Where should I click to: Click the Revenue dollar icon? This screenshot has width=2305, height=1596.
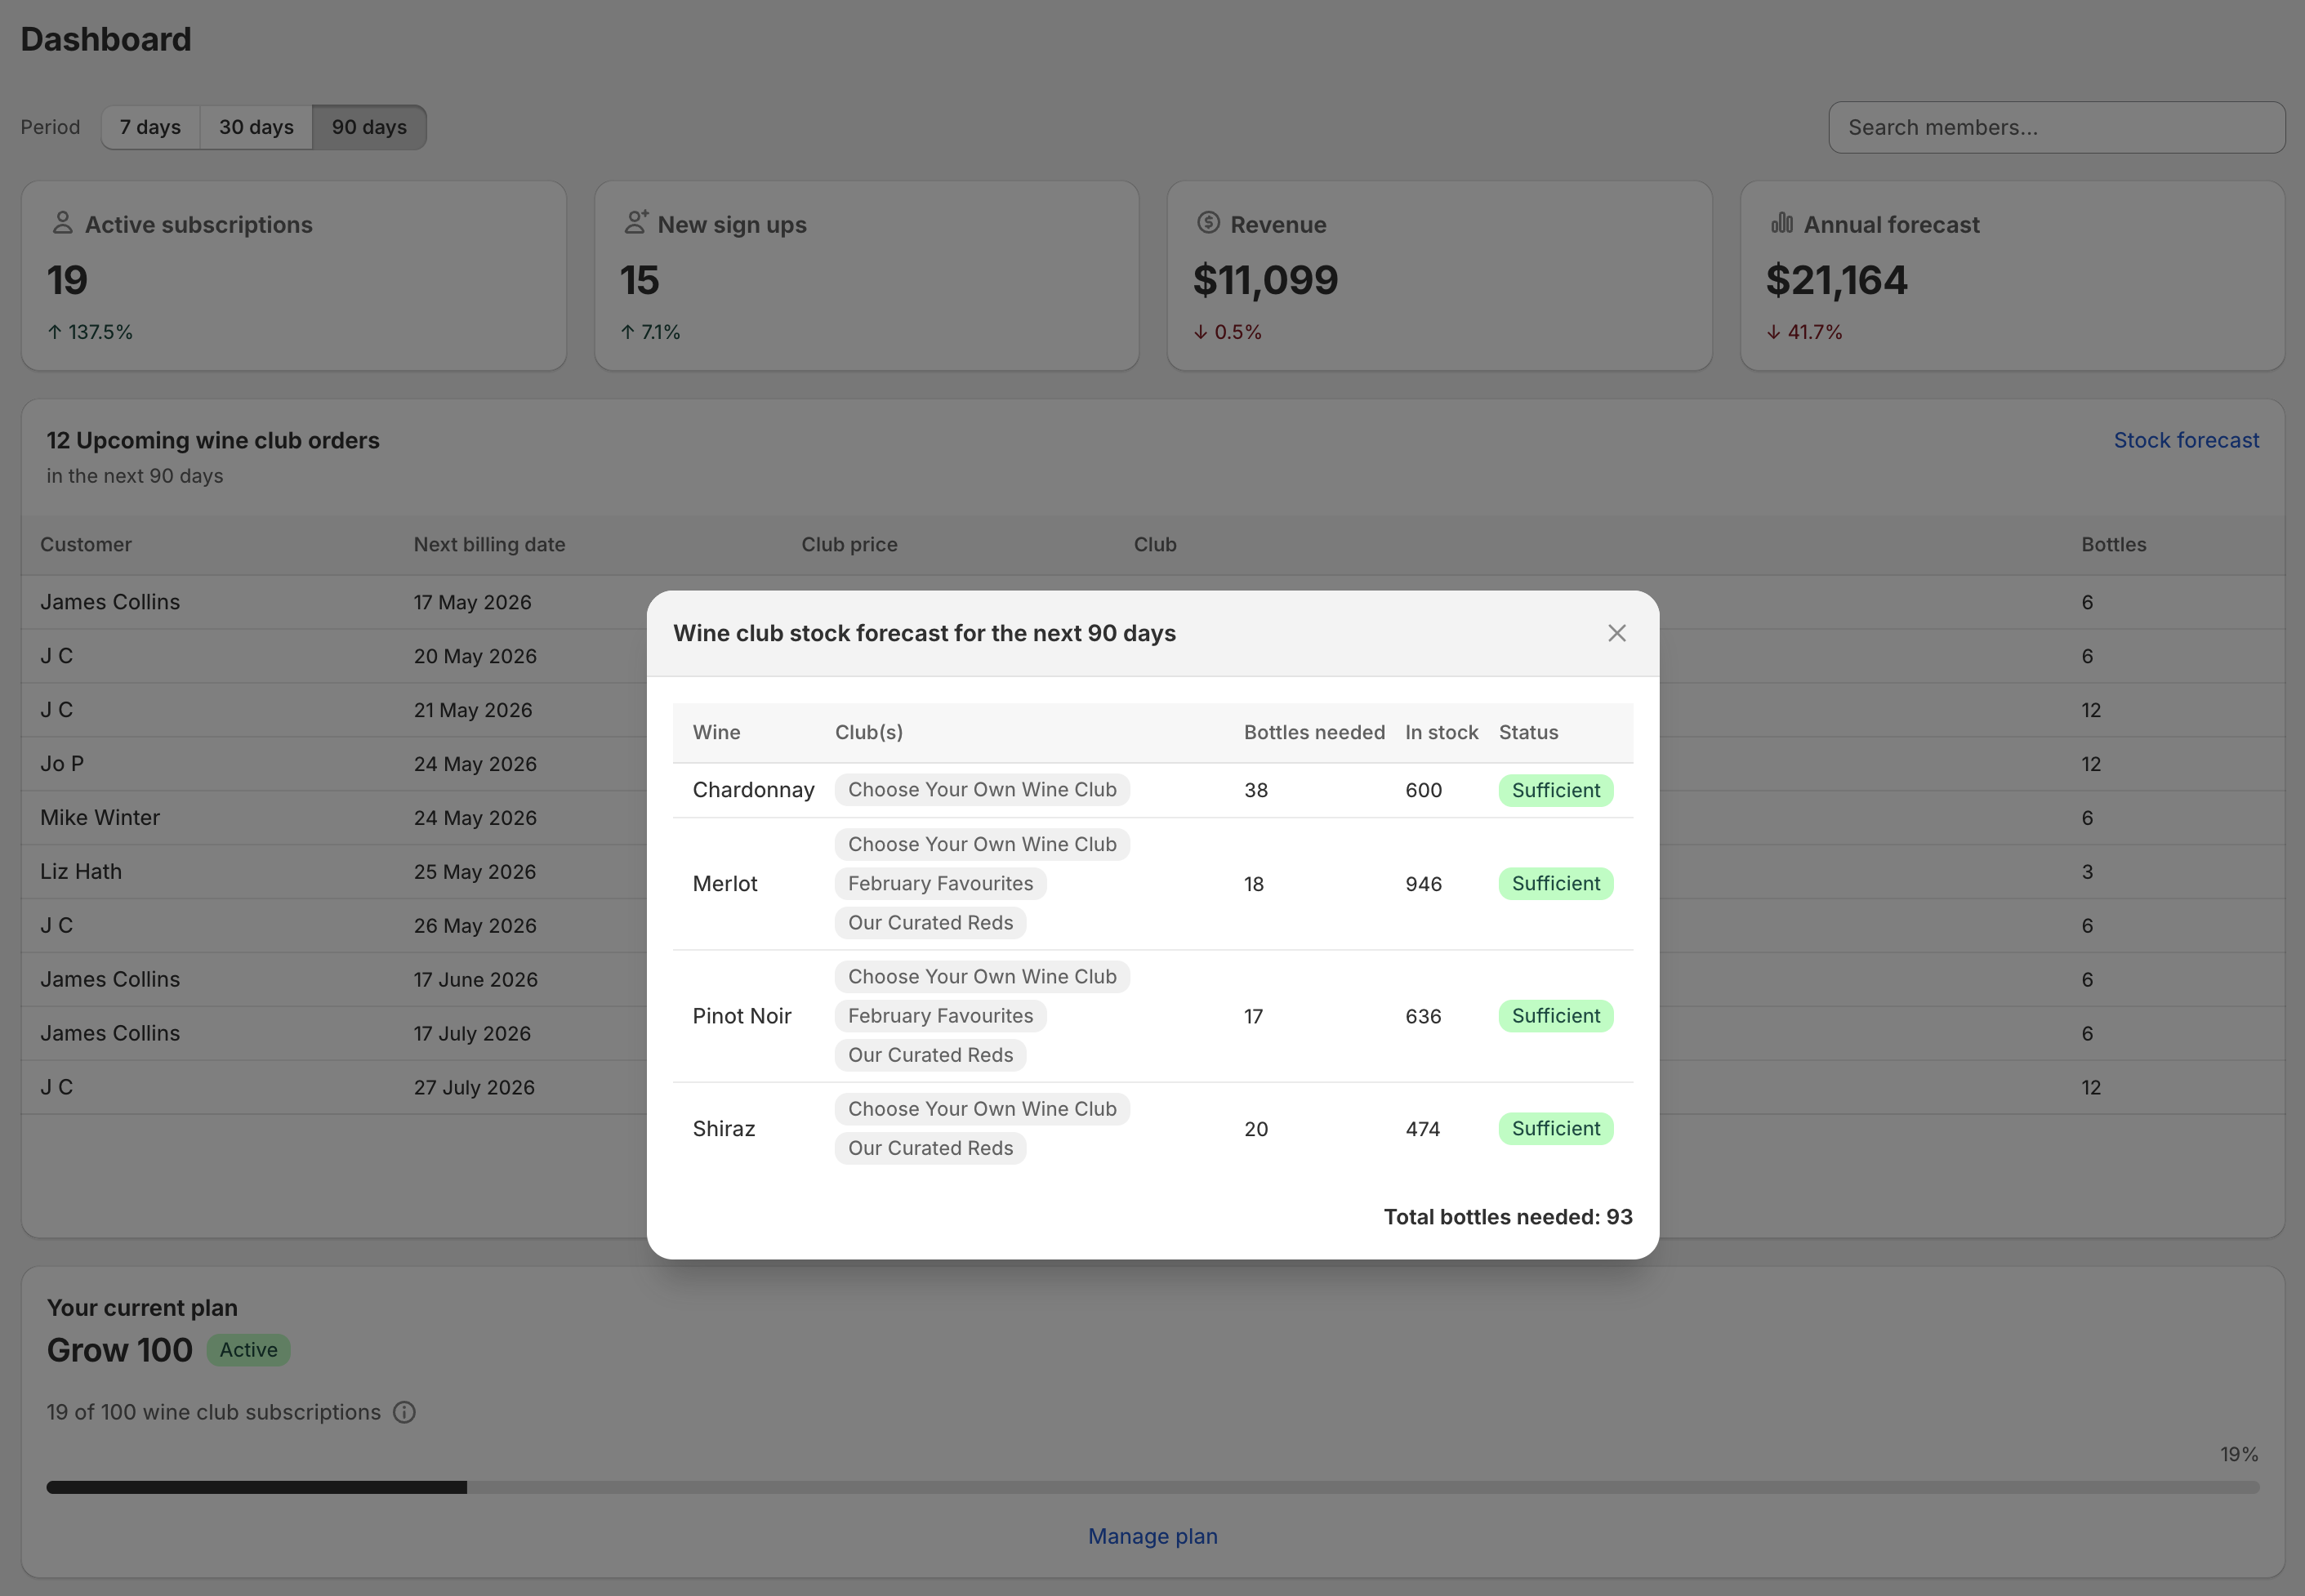click(1208, 223)
